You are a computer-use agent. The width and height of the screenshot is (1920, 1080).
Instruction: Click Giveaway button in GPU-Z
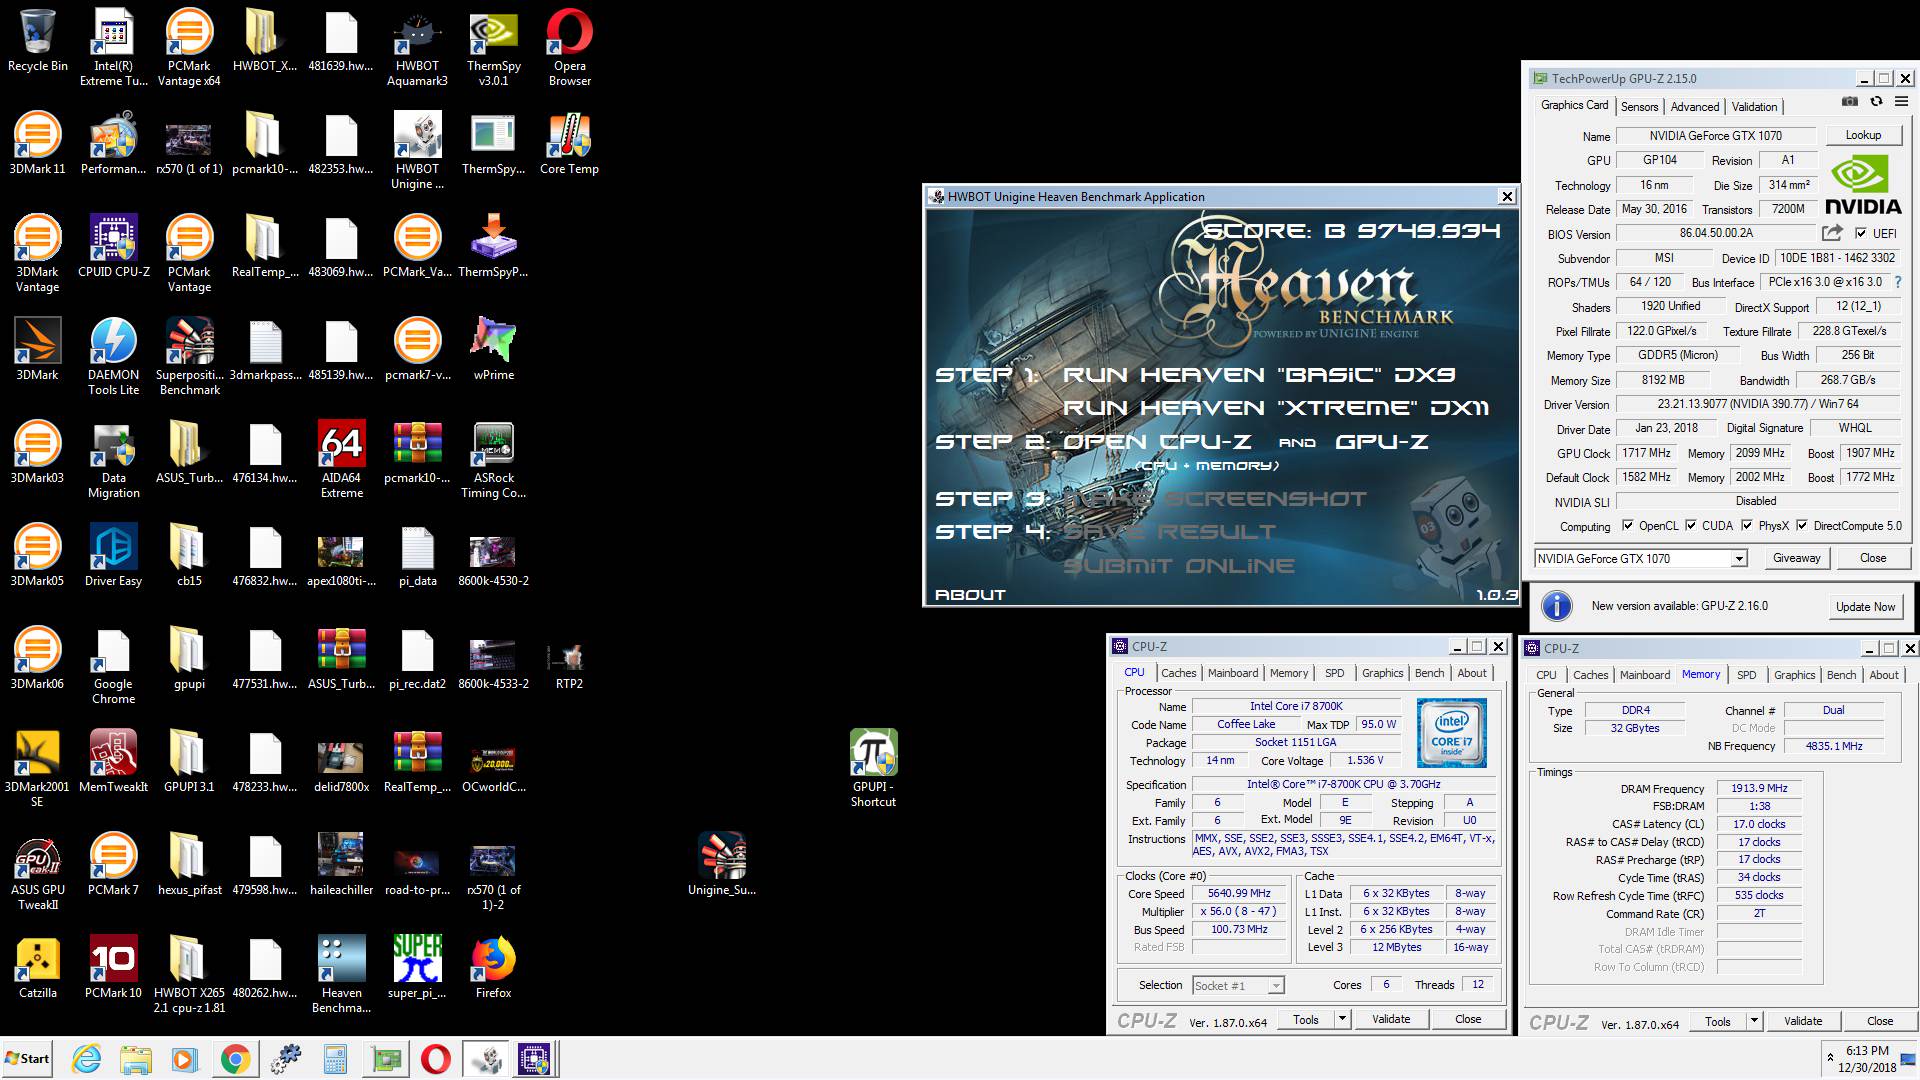1796,558
